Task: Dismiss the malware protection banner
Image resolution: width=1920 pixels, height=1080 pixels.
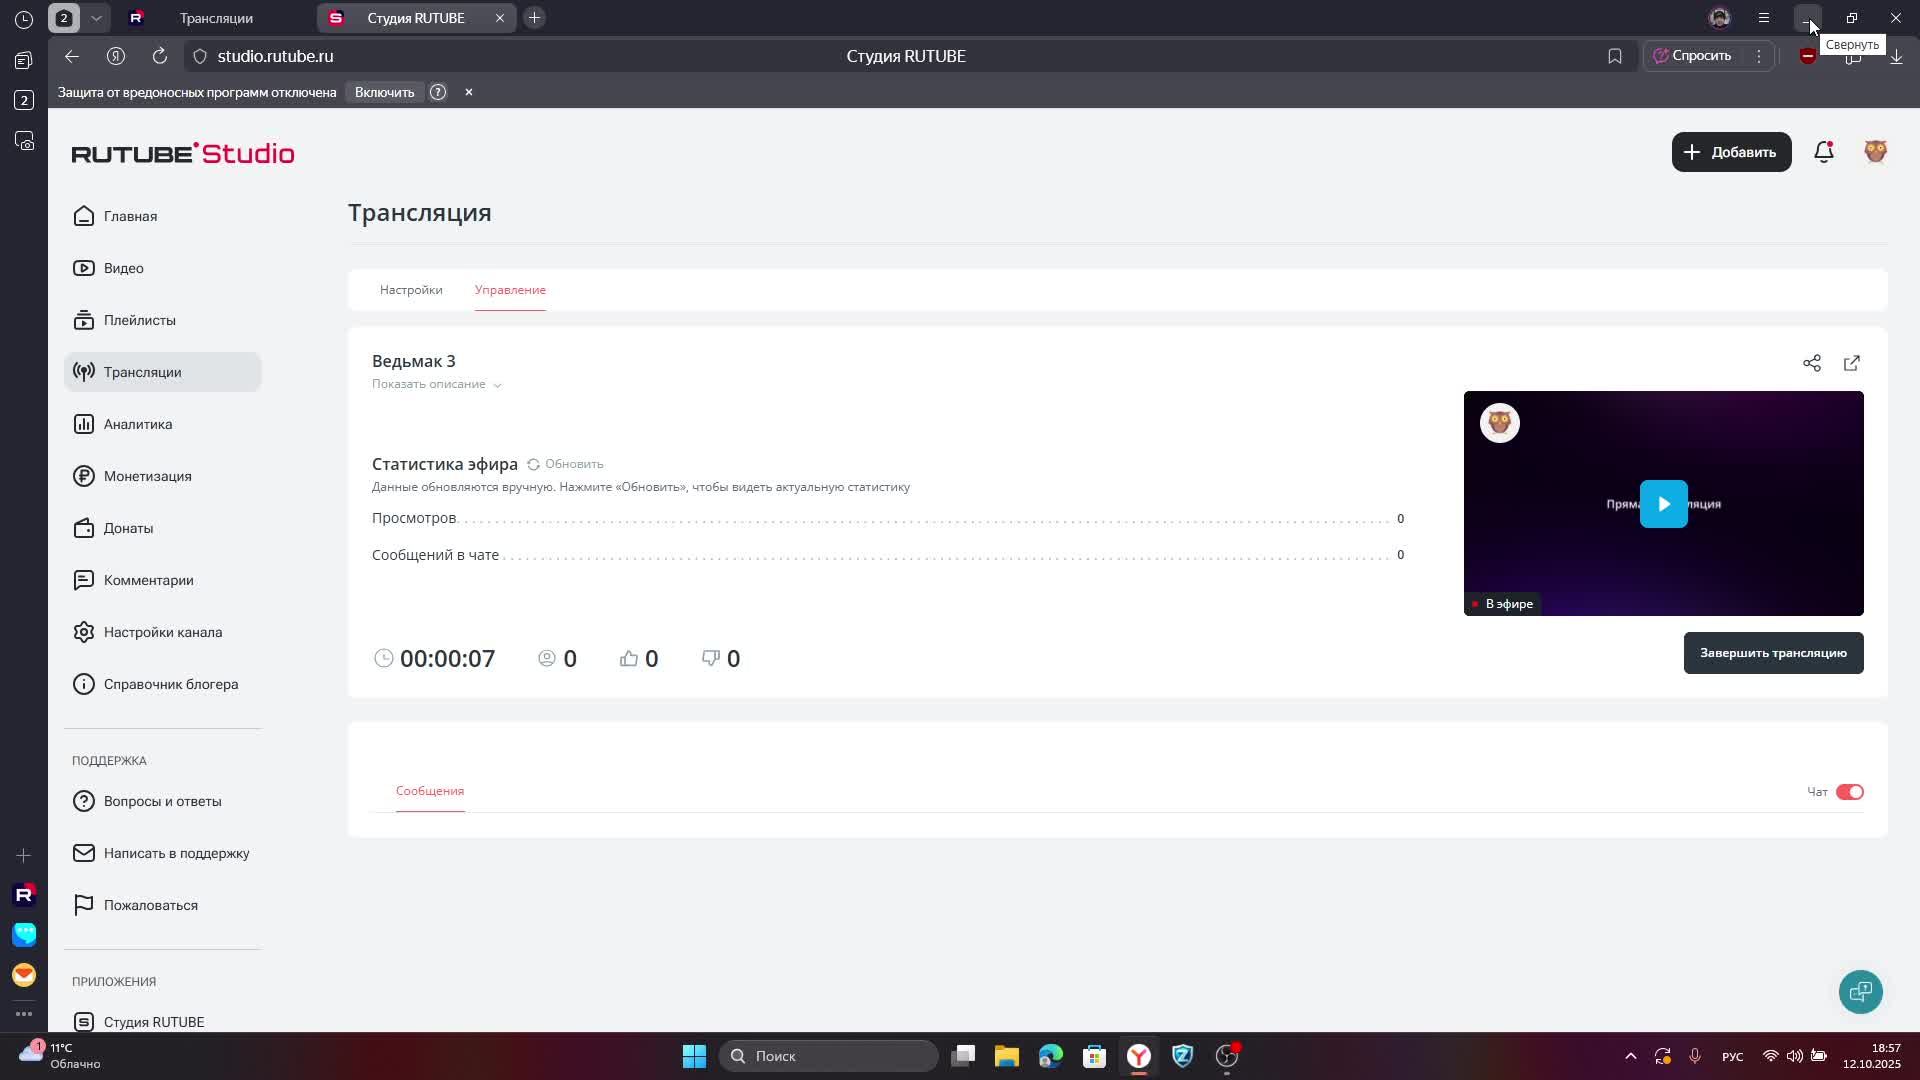Action: coord(468,92)
